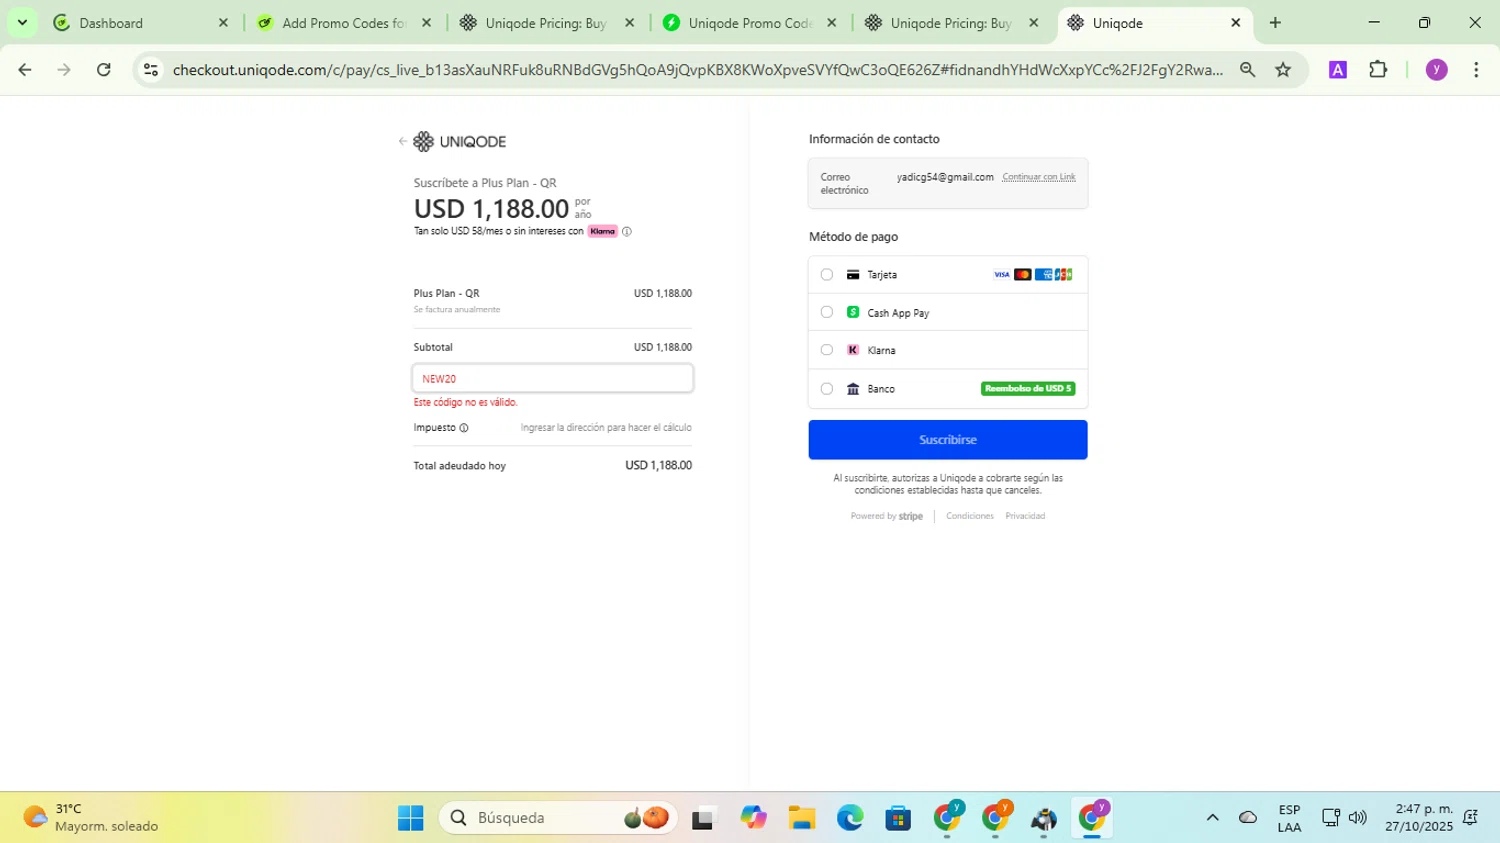Open the Chrome profile avatar

(x=1436, y=69)
